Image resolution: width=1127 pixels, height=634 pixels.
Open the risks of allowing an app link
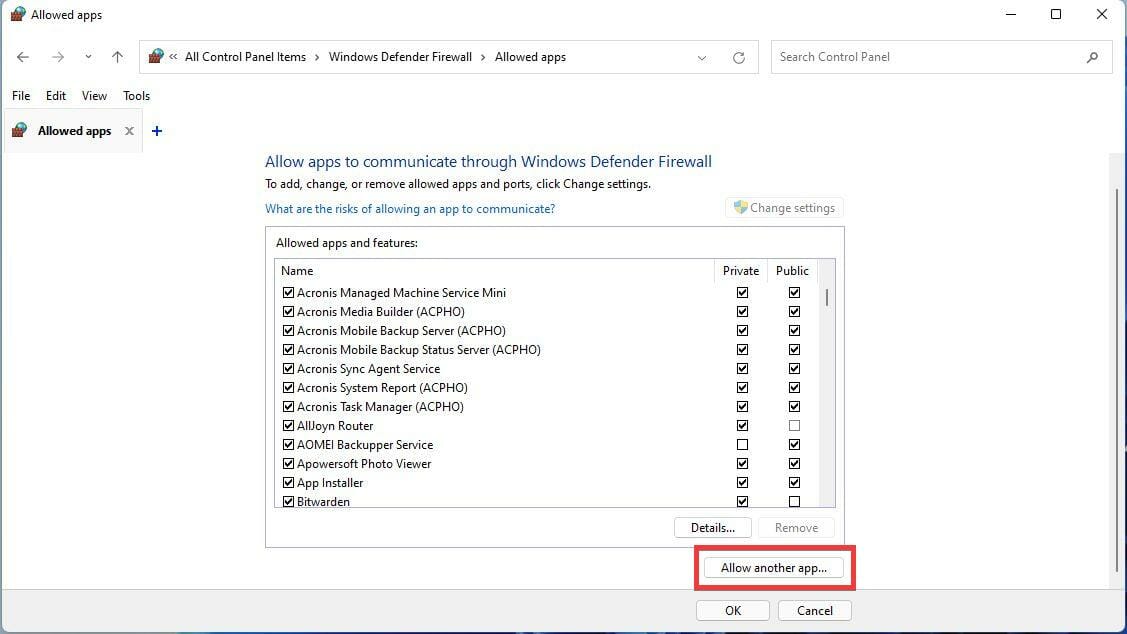(410, 208)
